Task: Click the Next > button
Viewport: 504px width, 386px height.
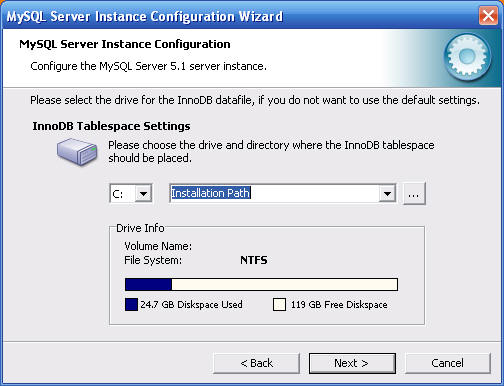Action: click(352, 363)
